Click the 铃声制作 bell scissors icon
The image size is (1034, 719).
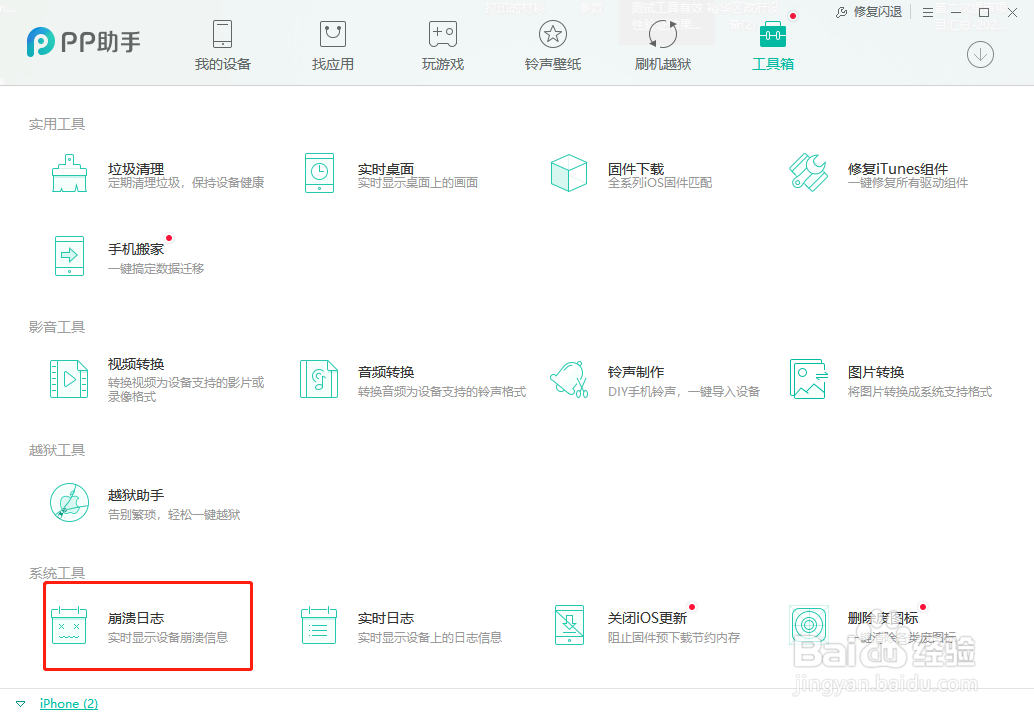click(569, 379)
